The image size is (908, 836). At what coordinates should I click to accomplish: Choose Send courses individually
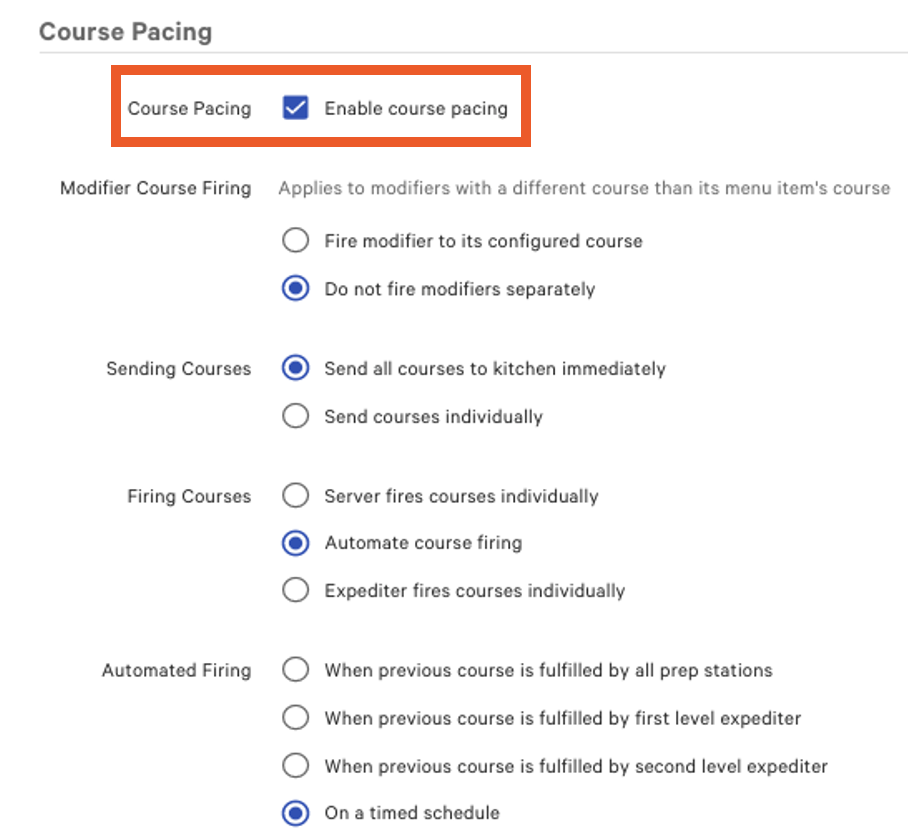point(296,416)
